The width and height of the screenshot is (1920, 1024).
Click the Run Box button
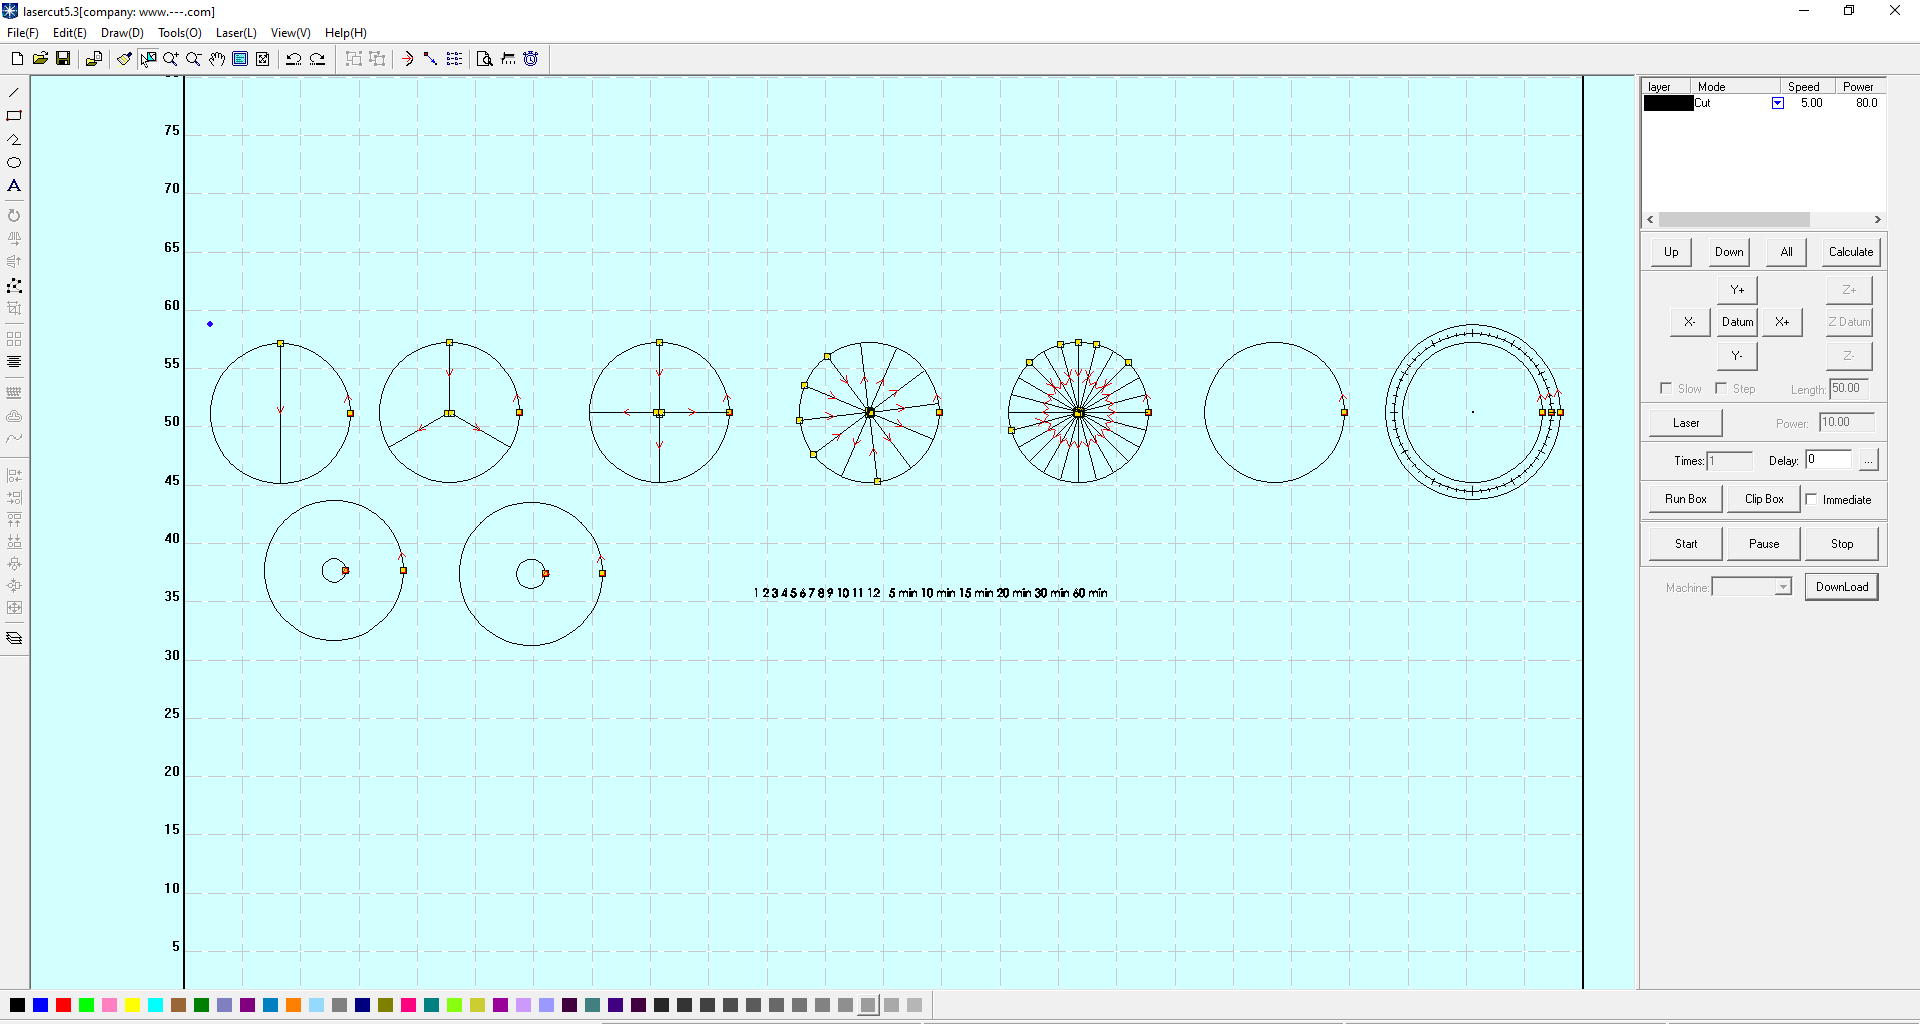[x=1686, y=499]
